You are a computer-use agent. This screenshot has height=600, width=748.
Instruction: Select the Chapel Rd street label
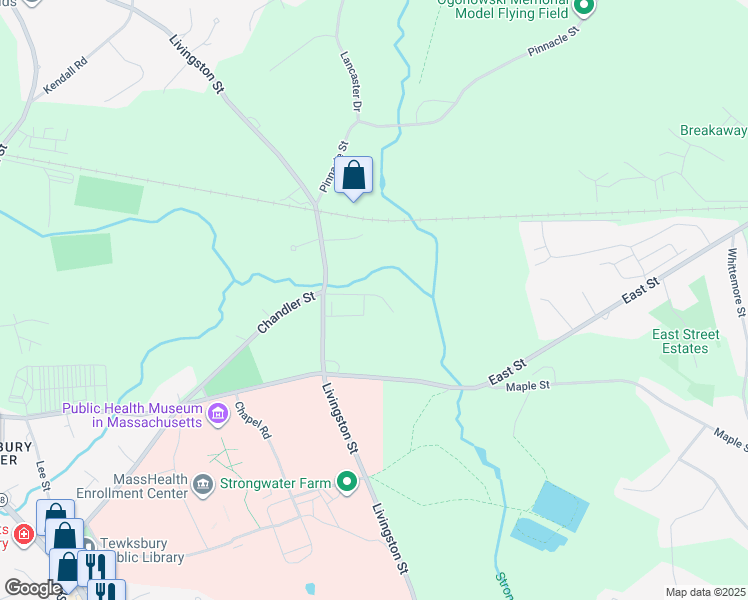point(253,420)
